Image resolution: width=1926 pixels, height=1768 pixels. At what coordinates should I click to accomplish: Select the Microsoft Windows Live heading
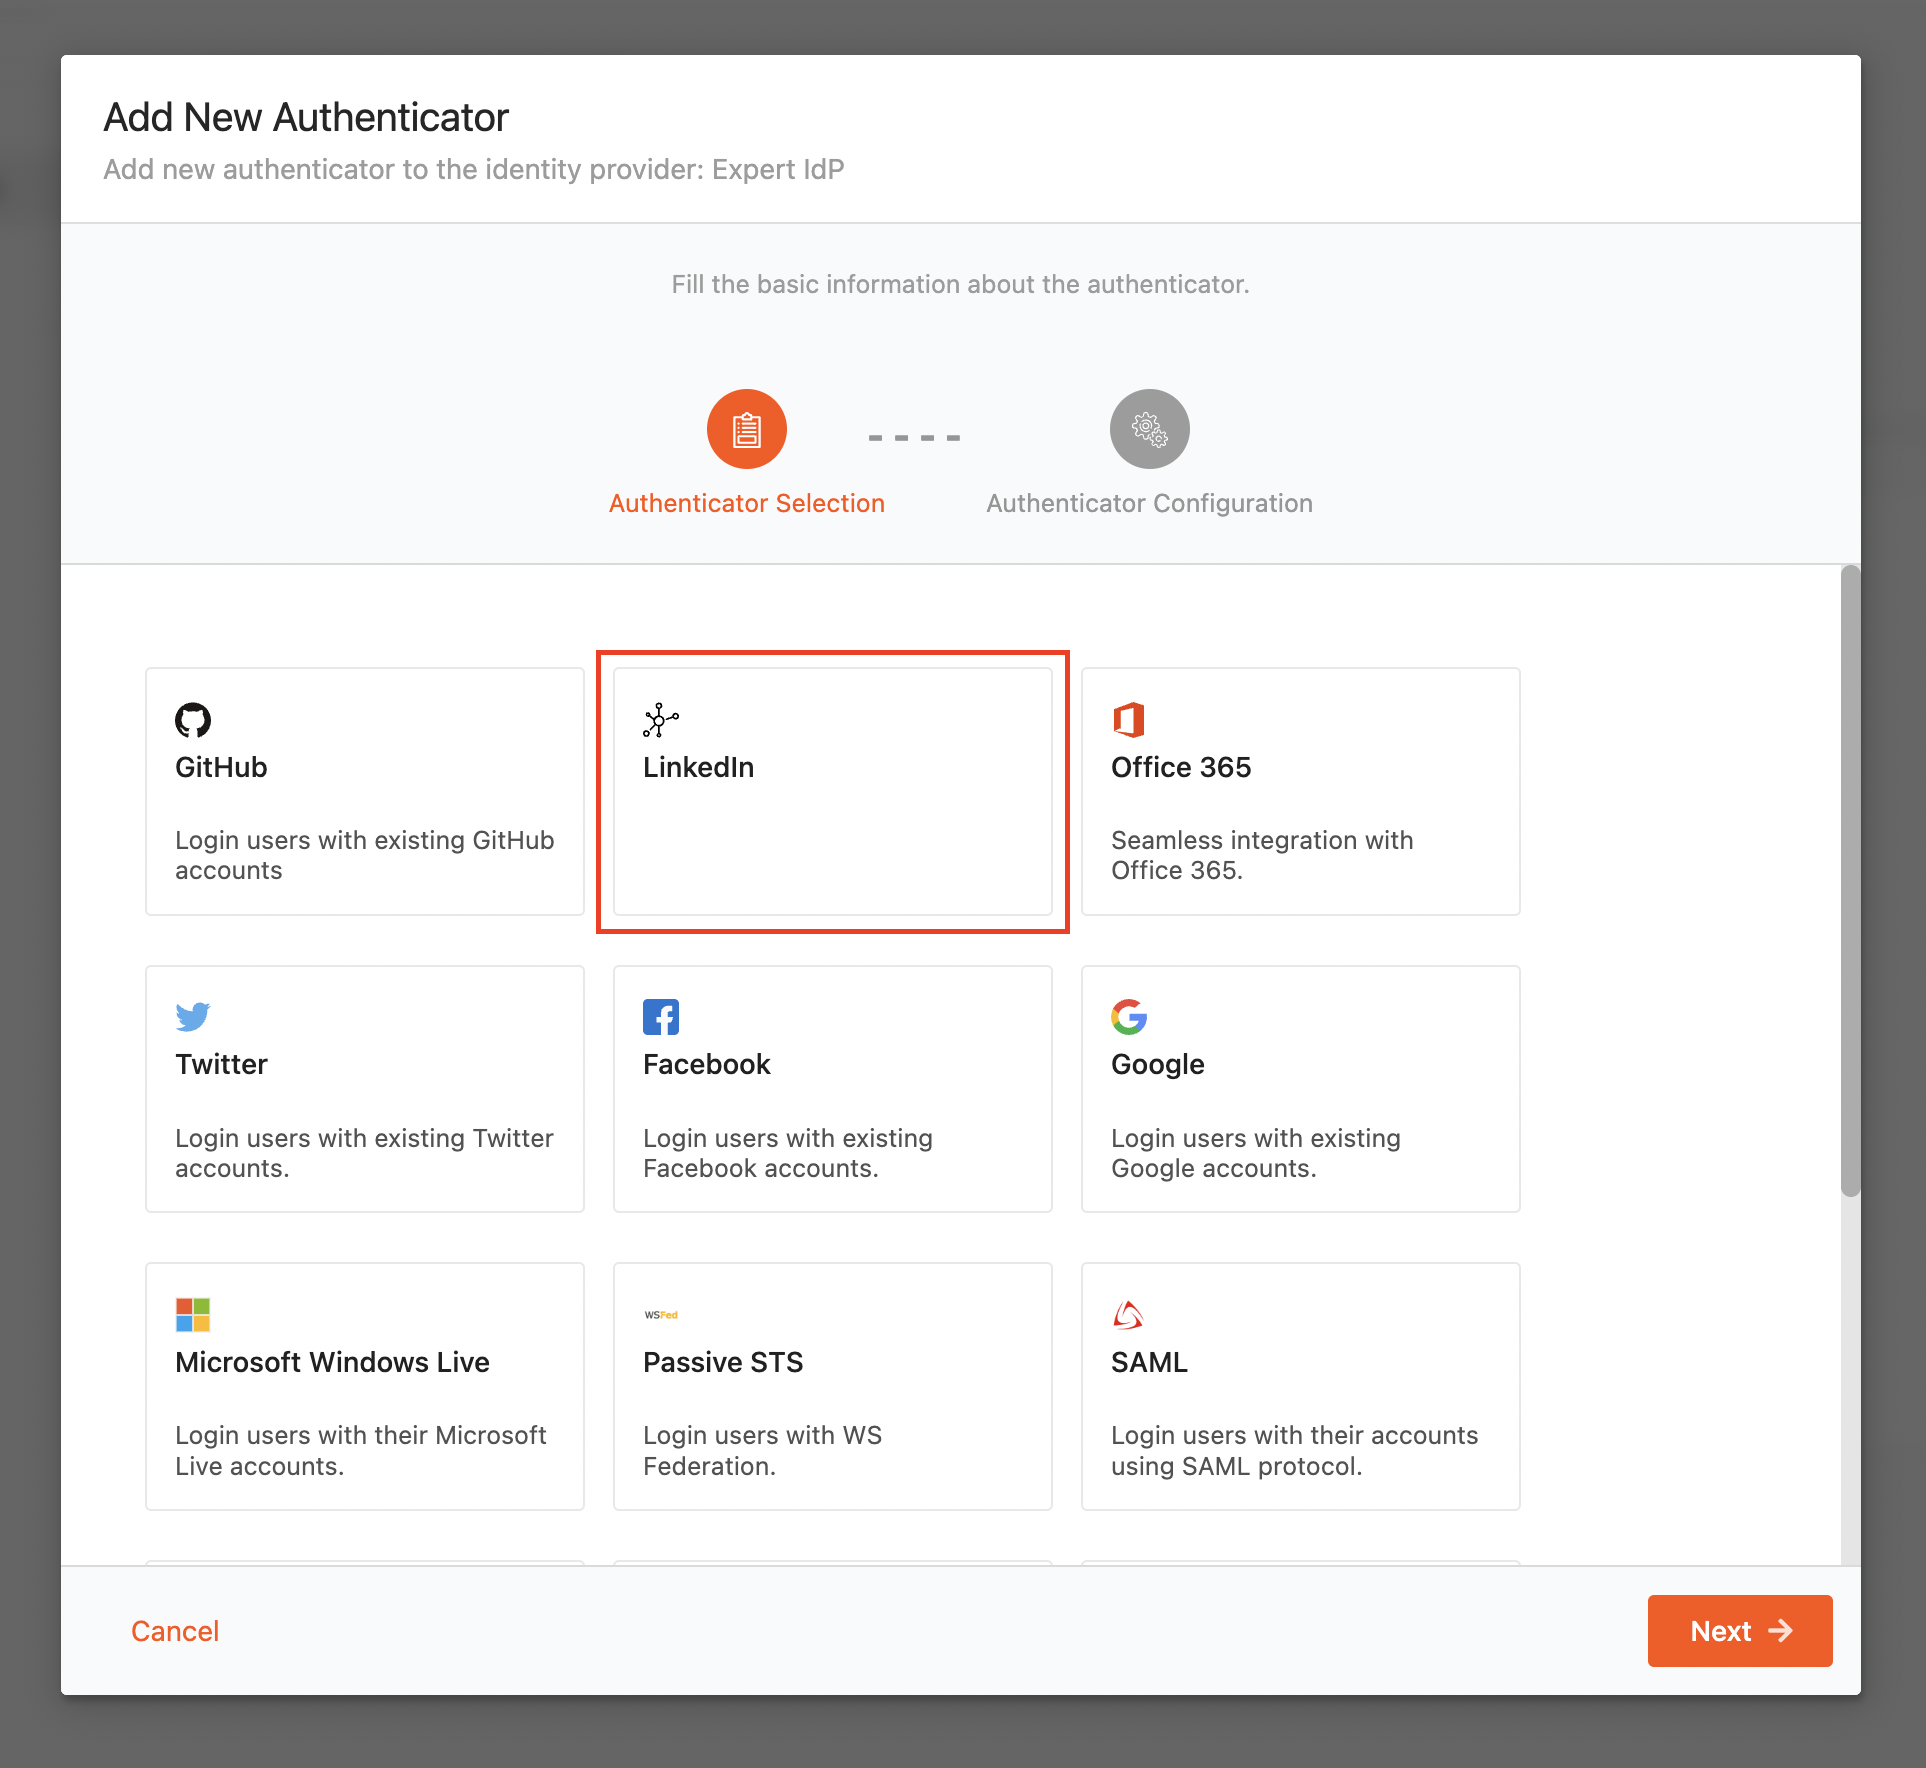point(332,1362)
